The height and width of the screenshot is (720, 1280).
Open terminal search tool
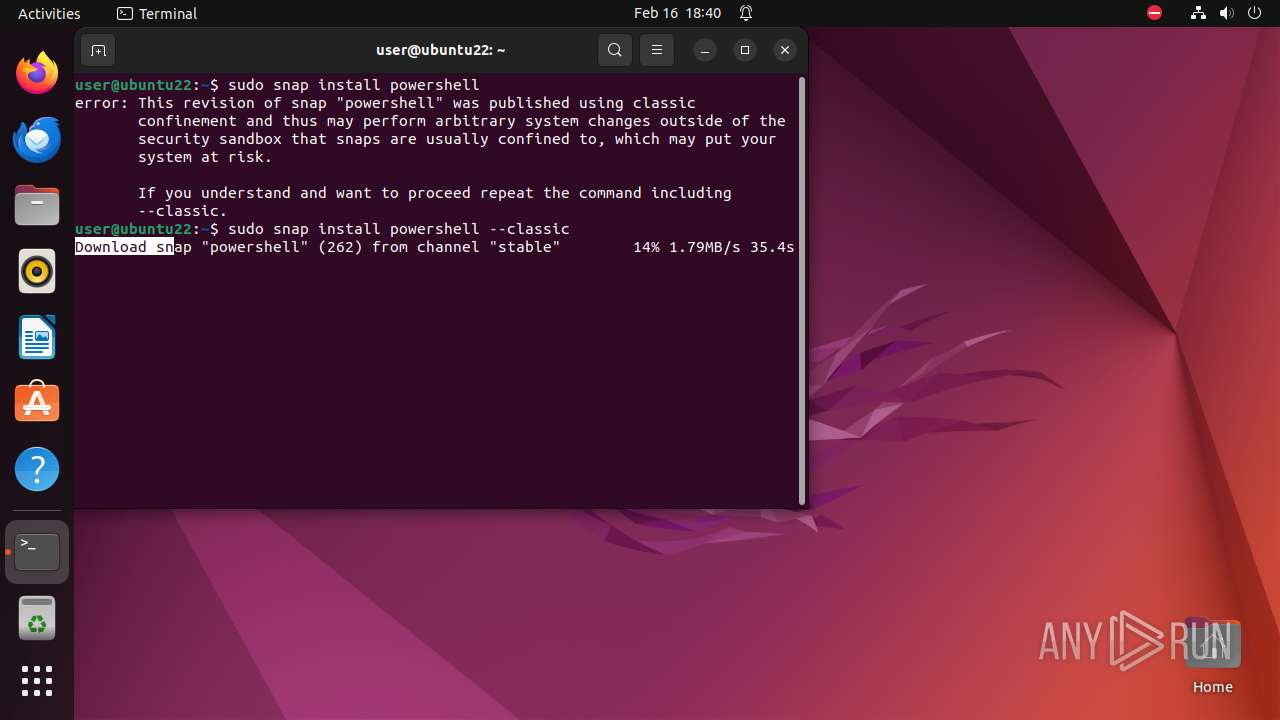(615, 50)
